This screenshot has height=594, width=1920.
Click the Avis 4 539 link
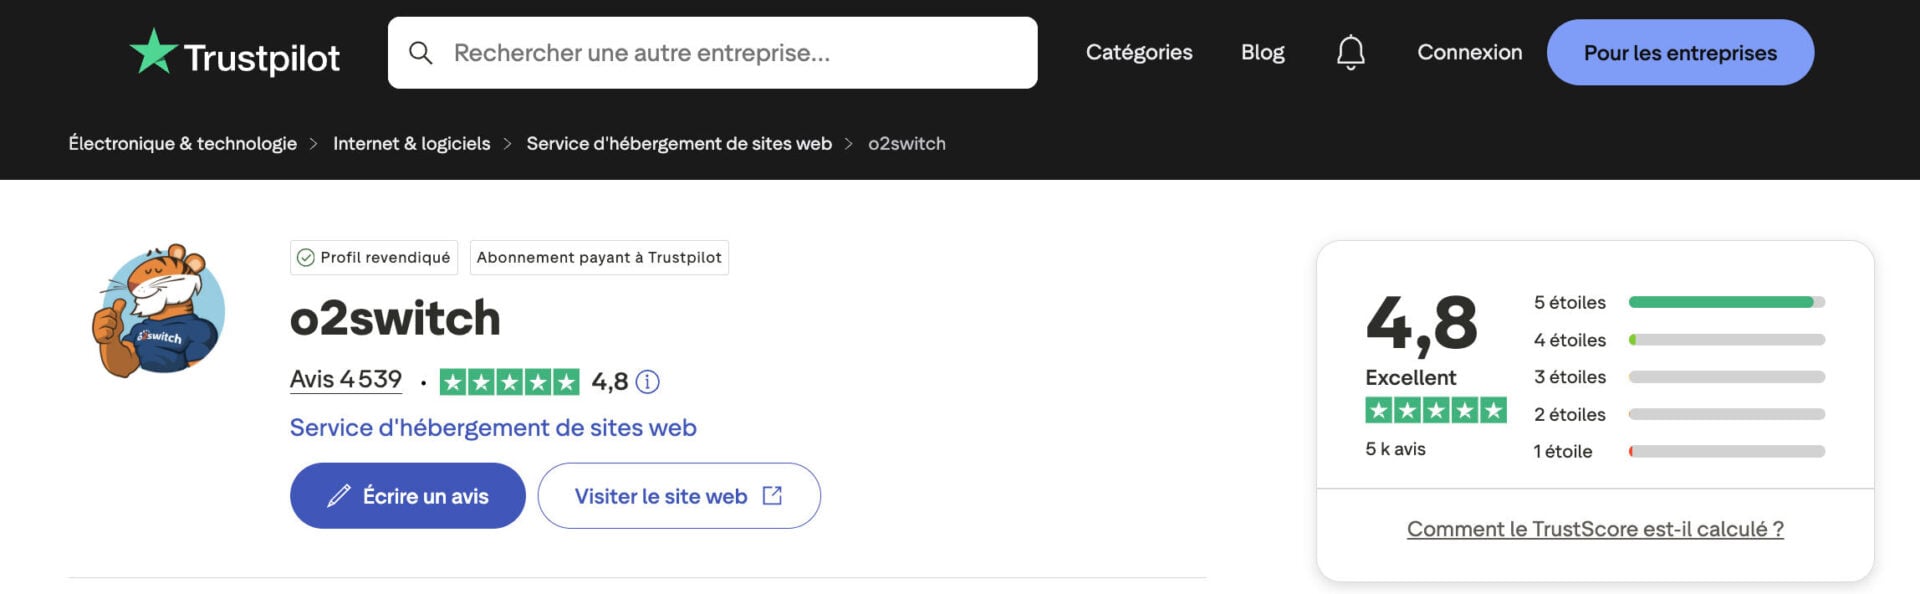(x=345, y=379)
